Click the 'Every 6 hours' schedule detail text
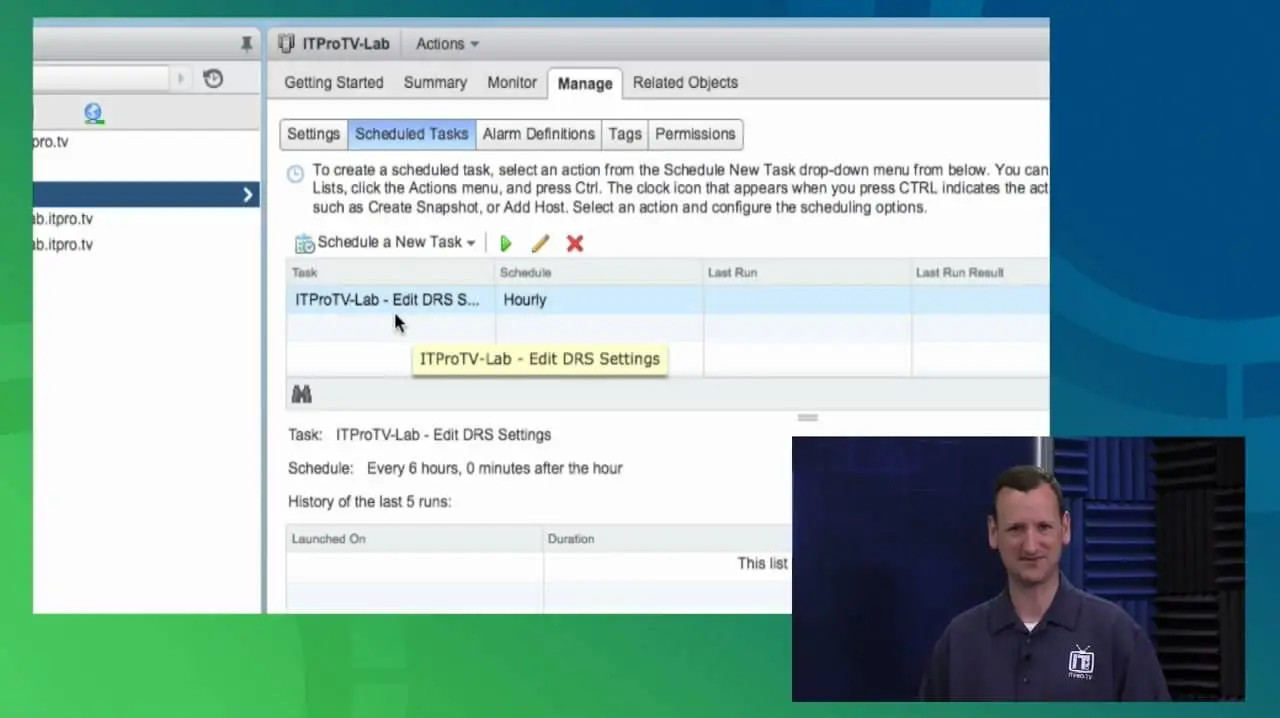1280x718 pixels. 495,468
